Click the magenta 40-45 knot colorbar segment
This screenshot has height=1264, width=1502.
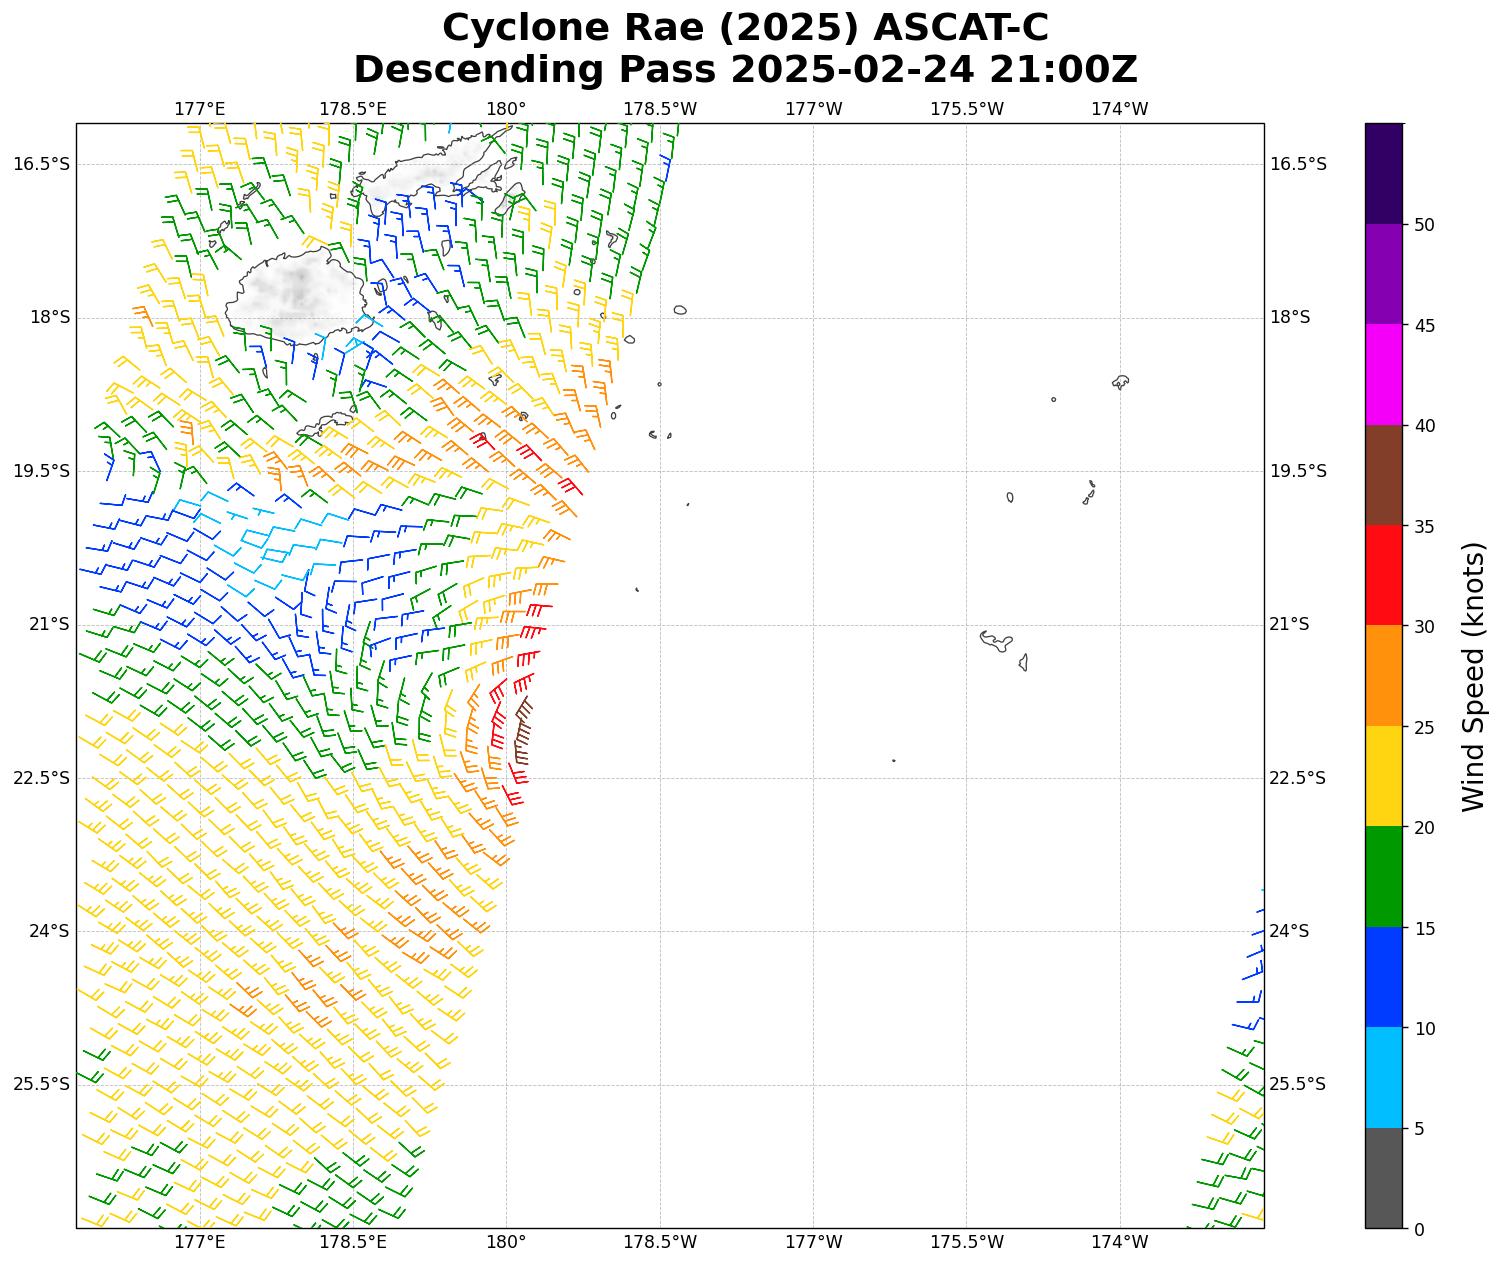[1383, 374]
